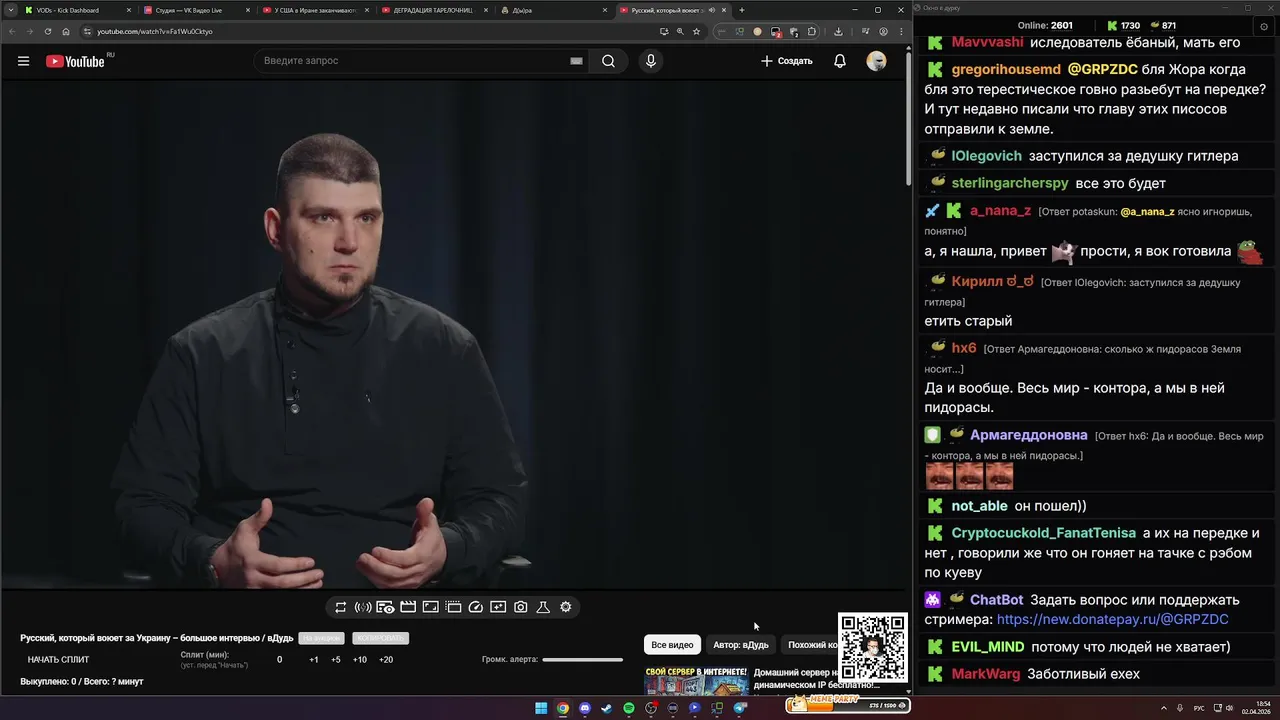This screenshot has width=1280, height=720.
Task: Click the video player frame to pause
Action: (x=455, y=335)
